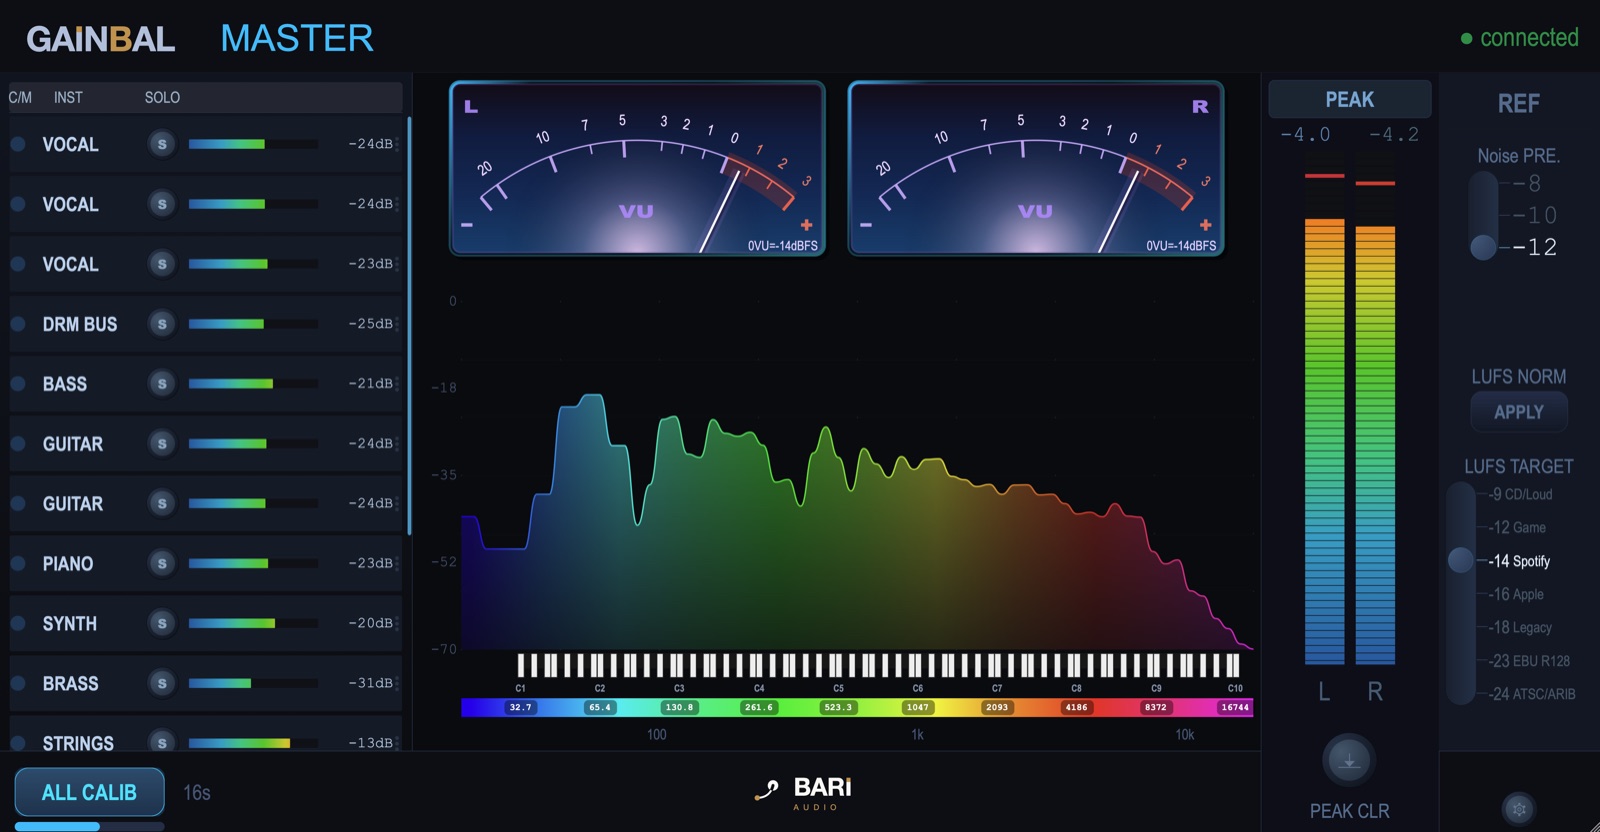Solo the BRASS channel
This screenshot has width=1600, height=832.
[x=162, y=684]
